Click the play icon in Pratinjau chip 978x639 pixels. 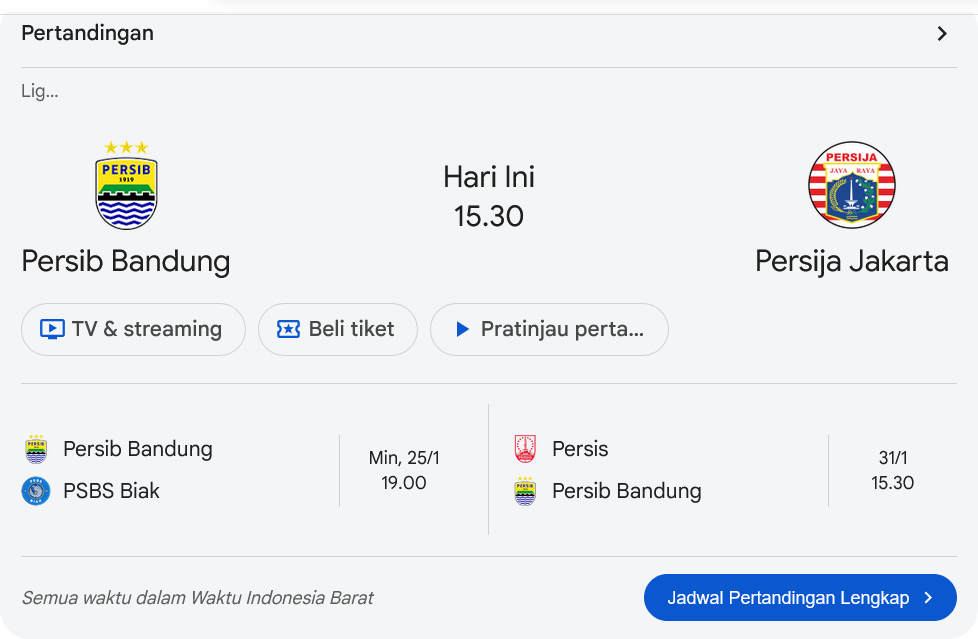coord(462,329)
